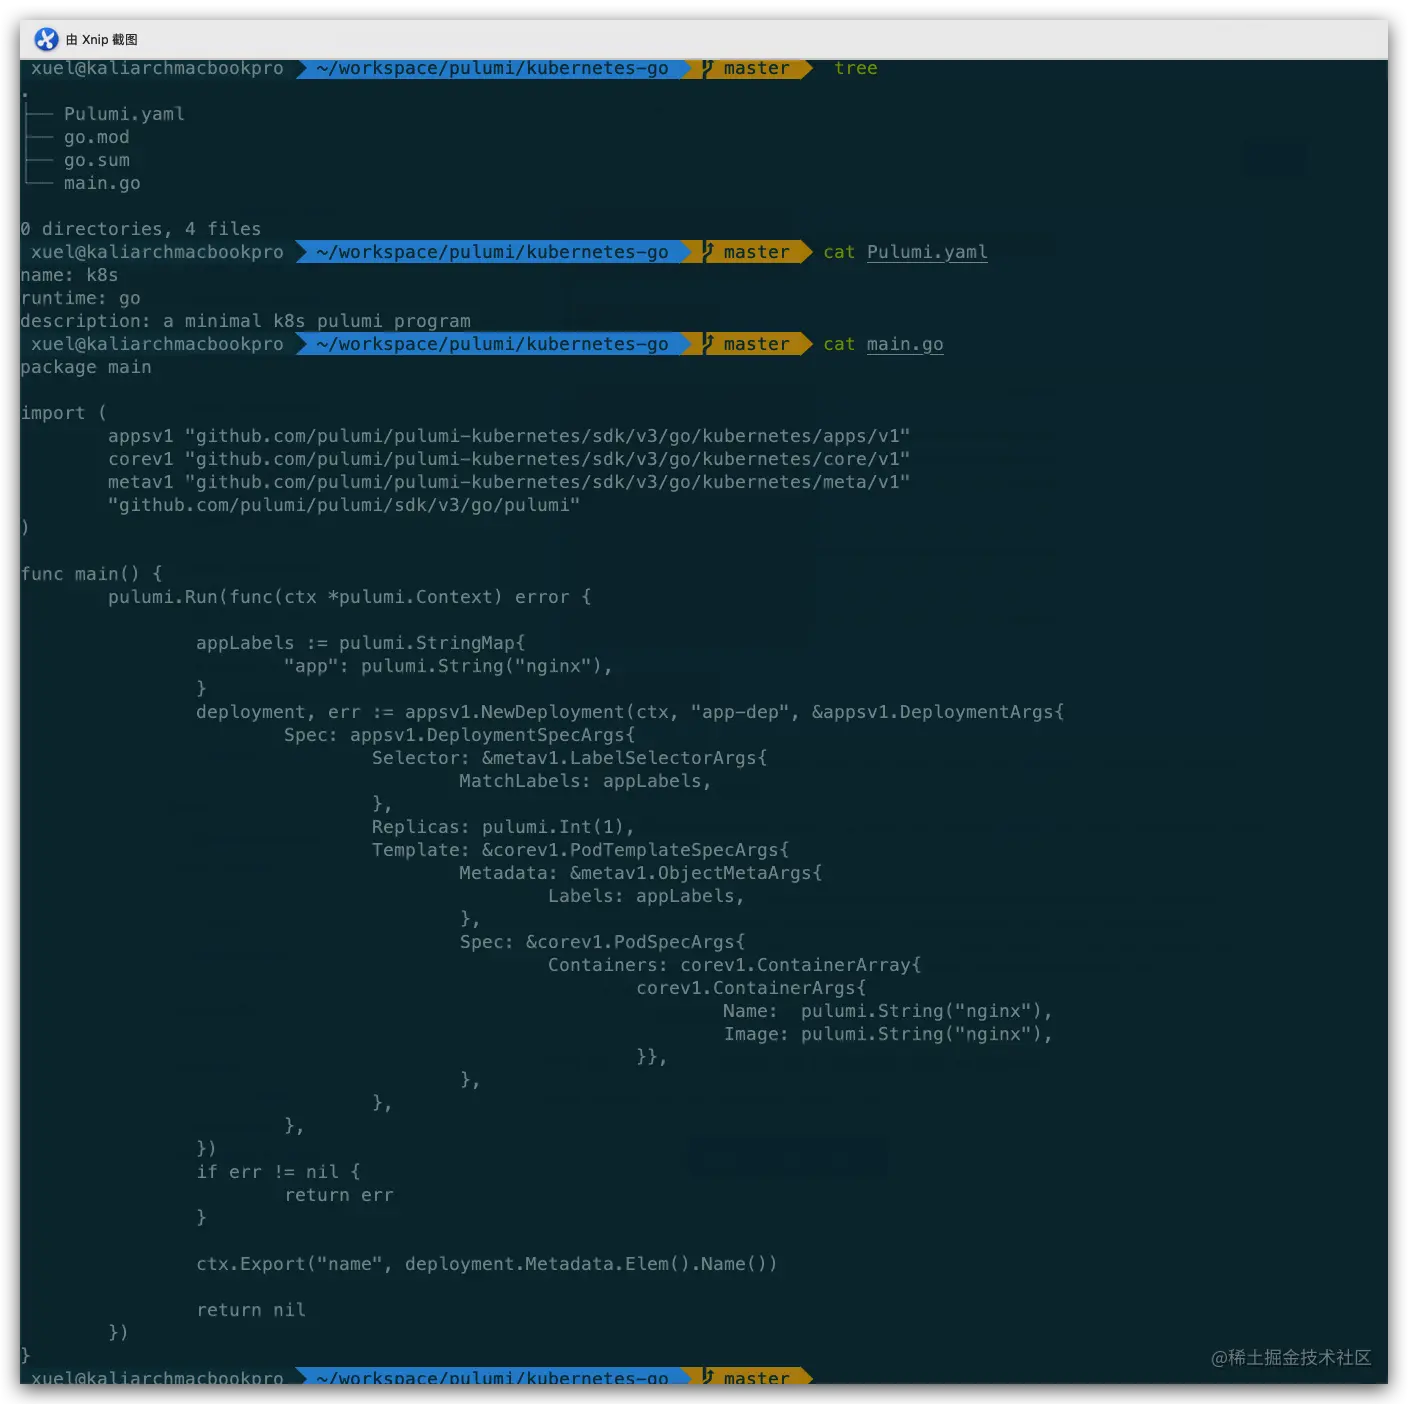
Task: Click the 'tree' command text in prompt
Action: click(856, 68)
